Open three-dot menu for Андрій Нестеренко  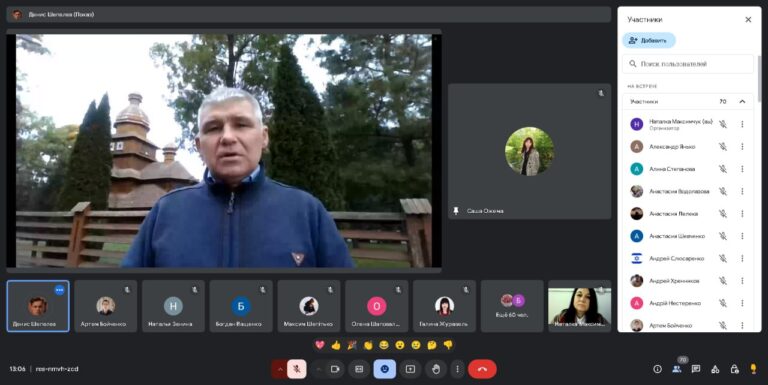click(743, 303)
